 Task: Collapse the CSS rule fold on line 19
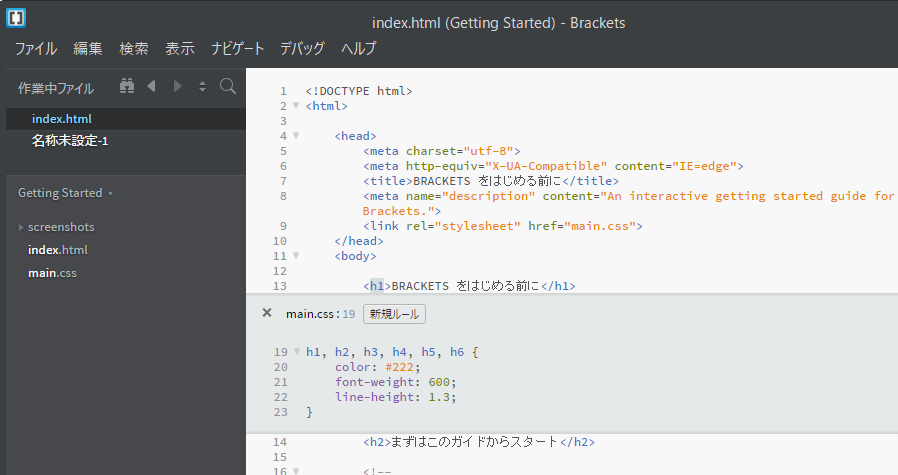pyautogui.click(x=296, y=352)
